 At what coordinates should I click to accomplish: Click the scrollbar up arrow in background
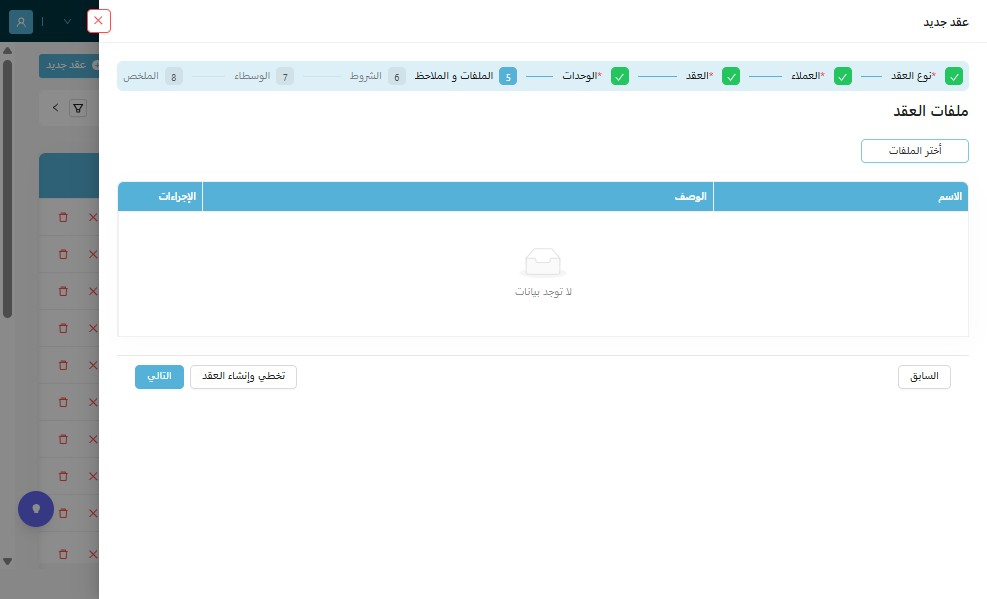(x=8, y=50)
